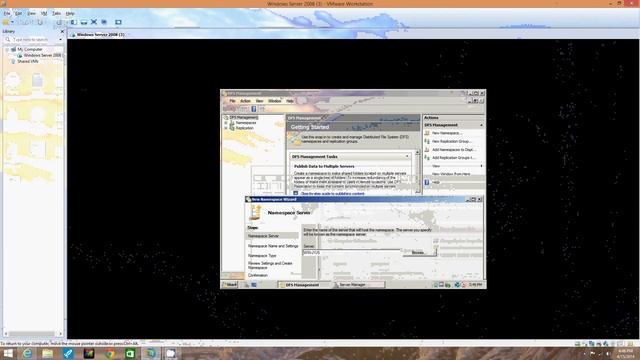Click New Namespace in Actions pane
This screenshot has width=640, height=360.
(447, 133)
